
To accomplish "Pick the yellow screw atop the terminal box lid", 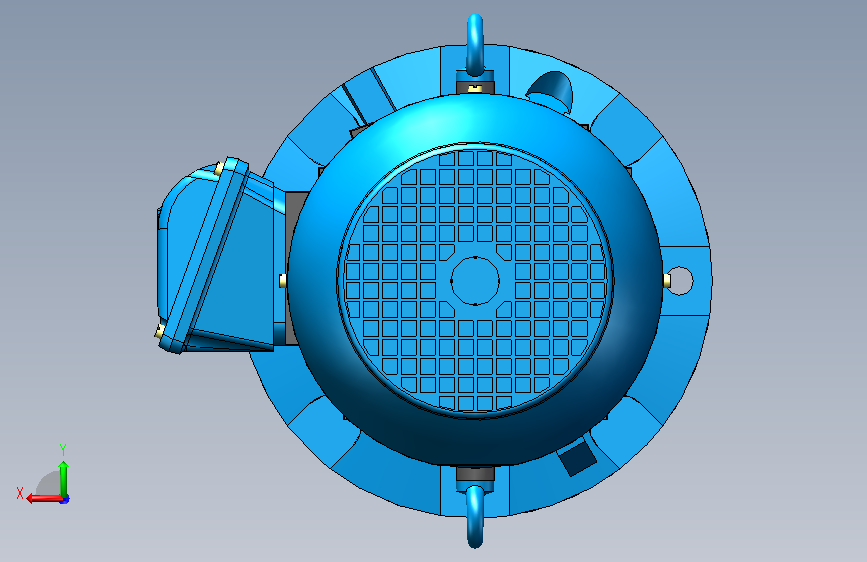I will [x=218, y=169].
